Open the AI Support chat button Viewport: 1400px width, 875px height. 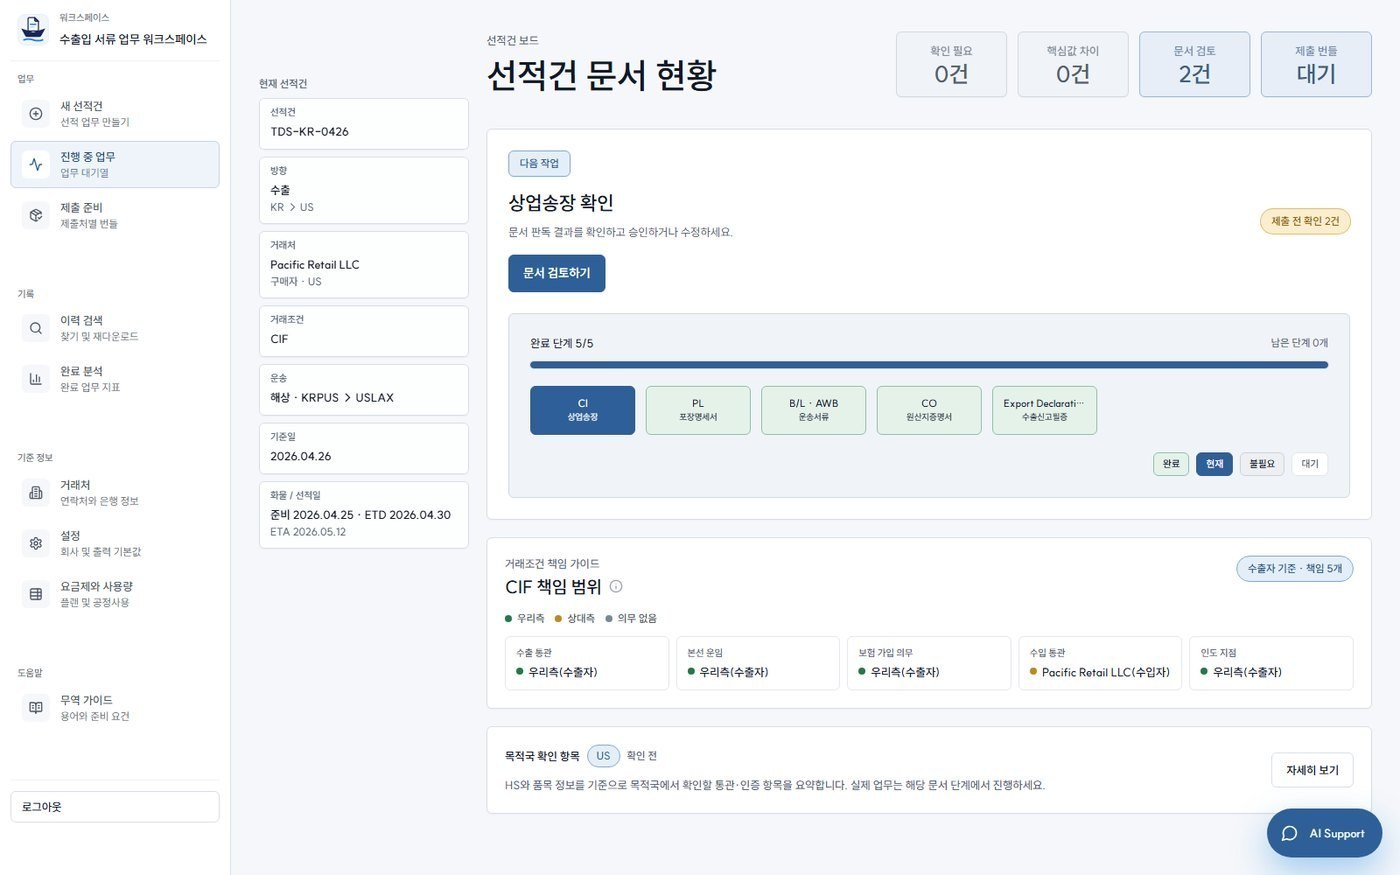click(1324, 833)
